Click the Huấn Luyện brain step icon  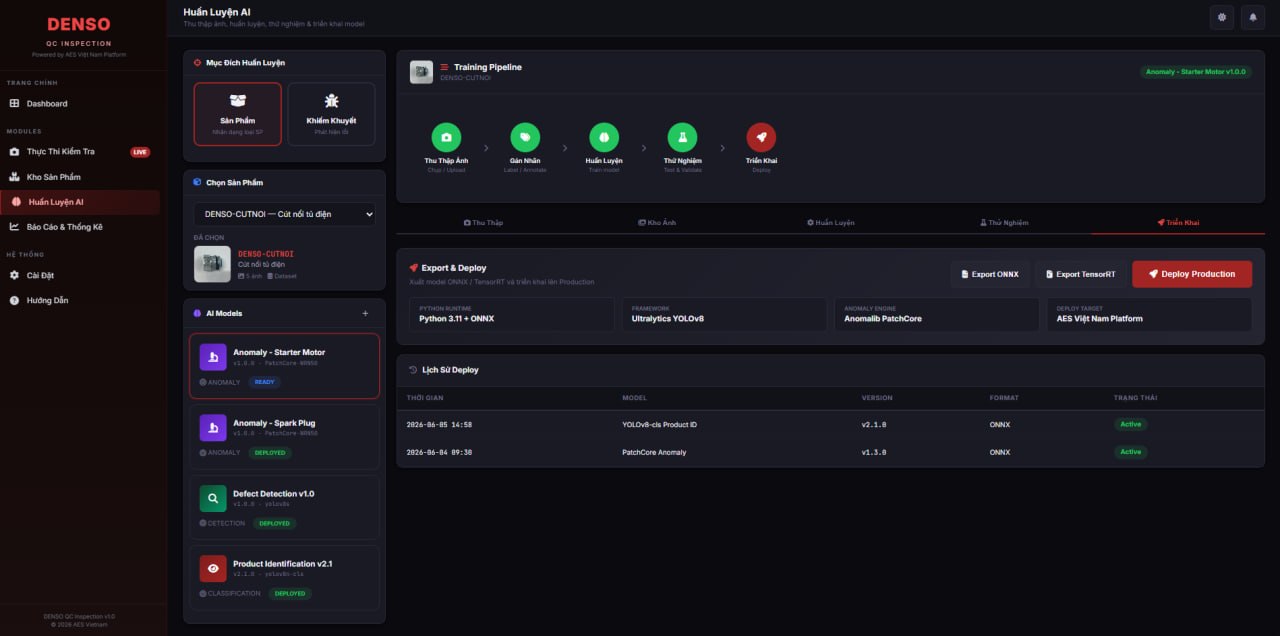[x=604, y=137]
